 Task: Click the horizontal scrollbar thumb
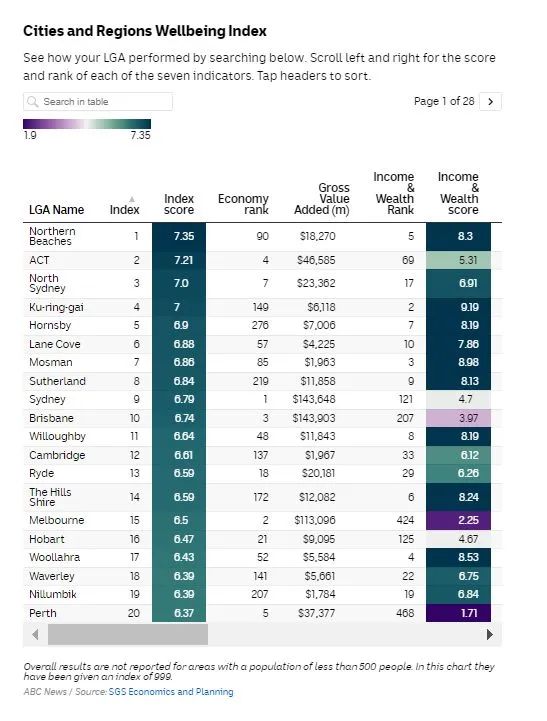[x=128, y=635]
